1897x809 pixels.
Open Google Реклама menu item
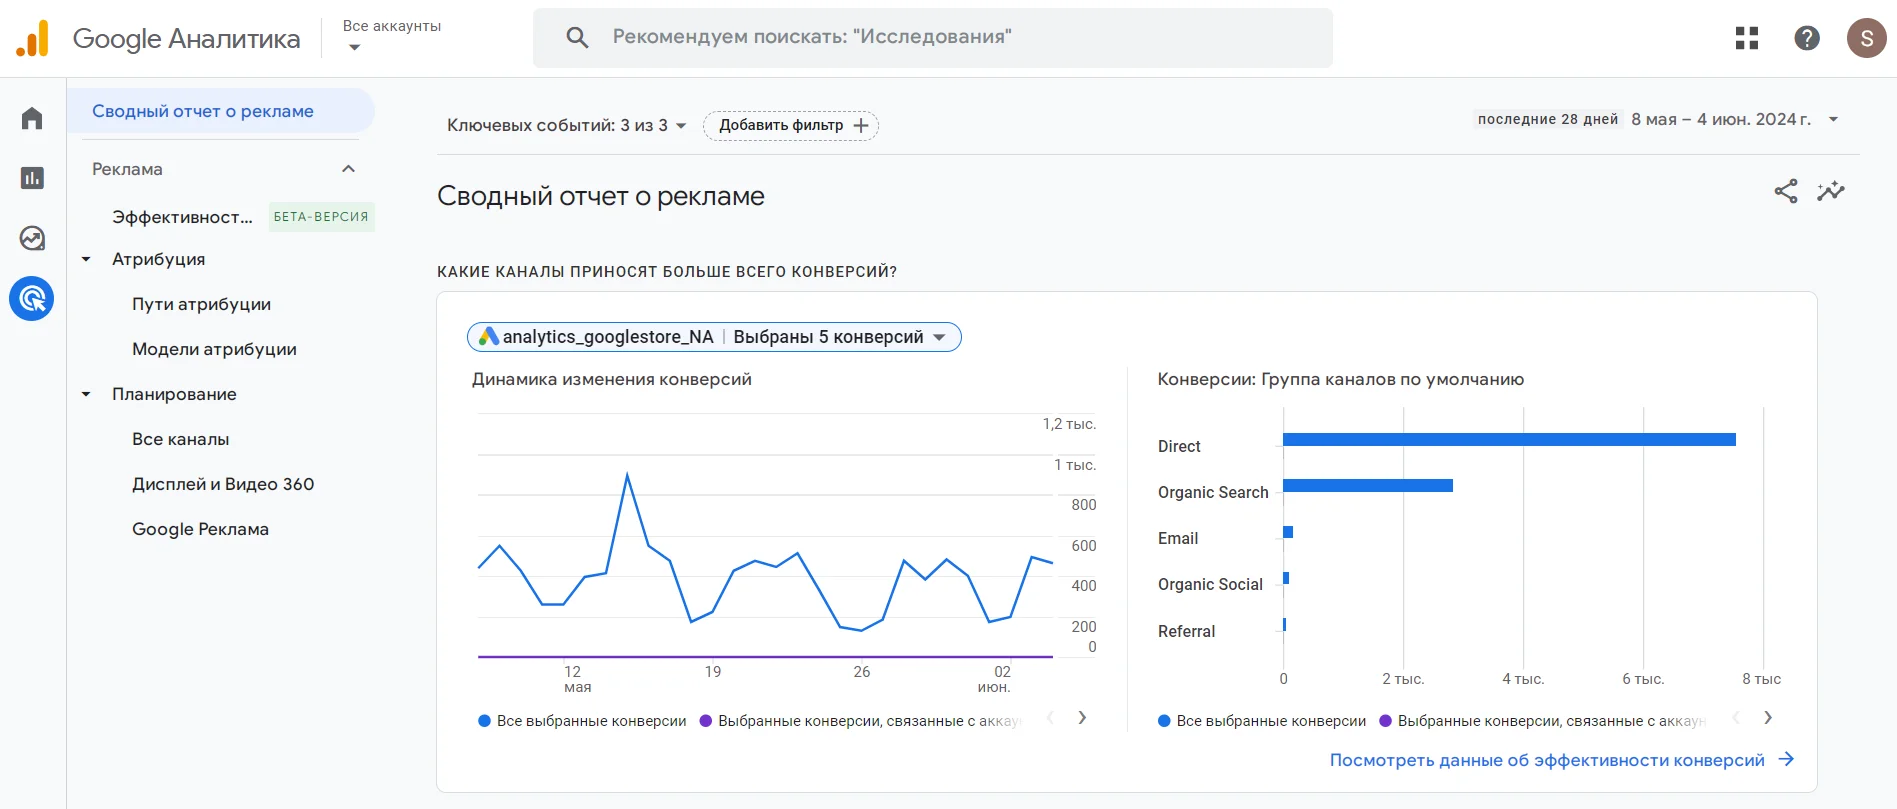[200, 529]
